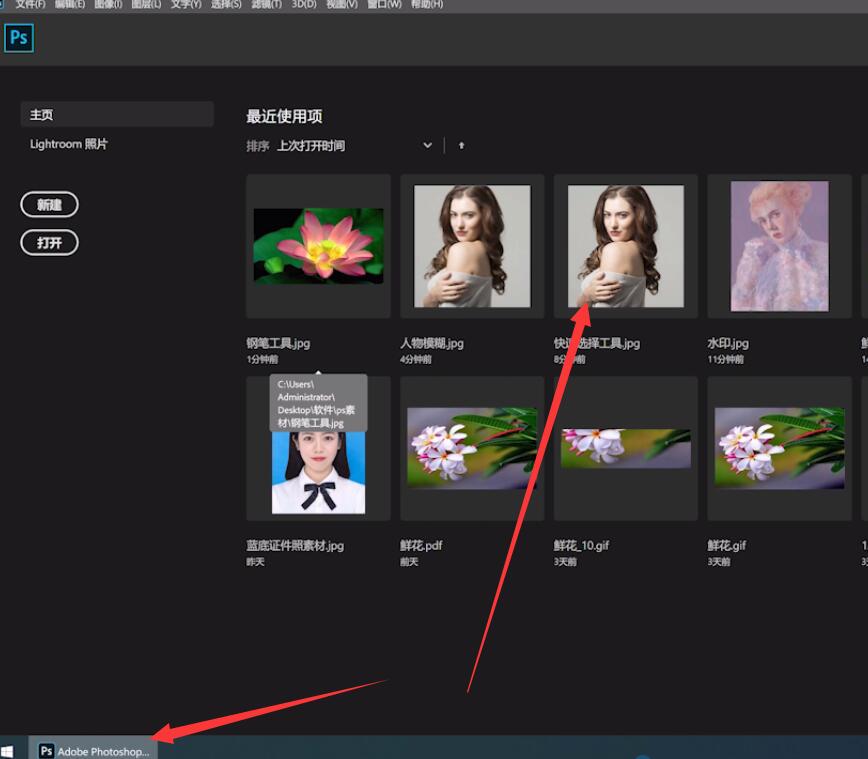The image size is (868, 759).
Task: Open the 帮助(H) menu
Action: point(427,4)
